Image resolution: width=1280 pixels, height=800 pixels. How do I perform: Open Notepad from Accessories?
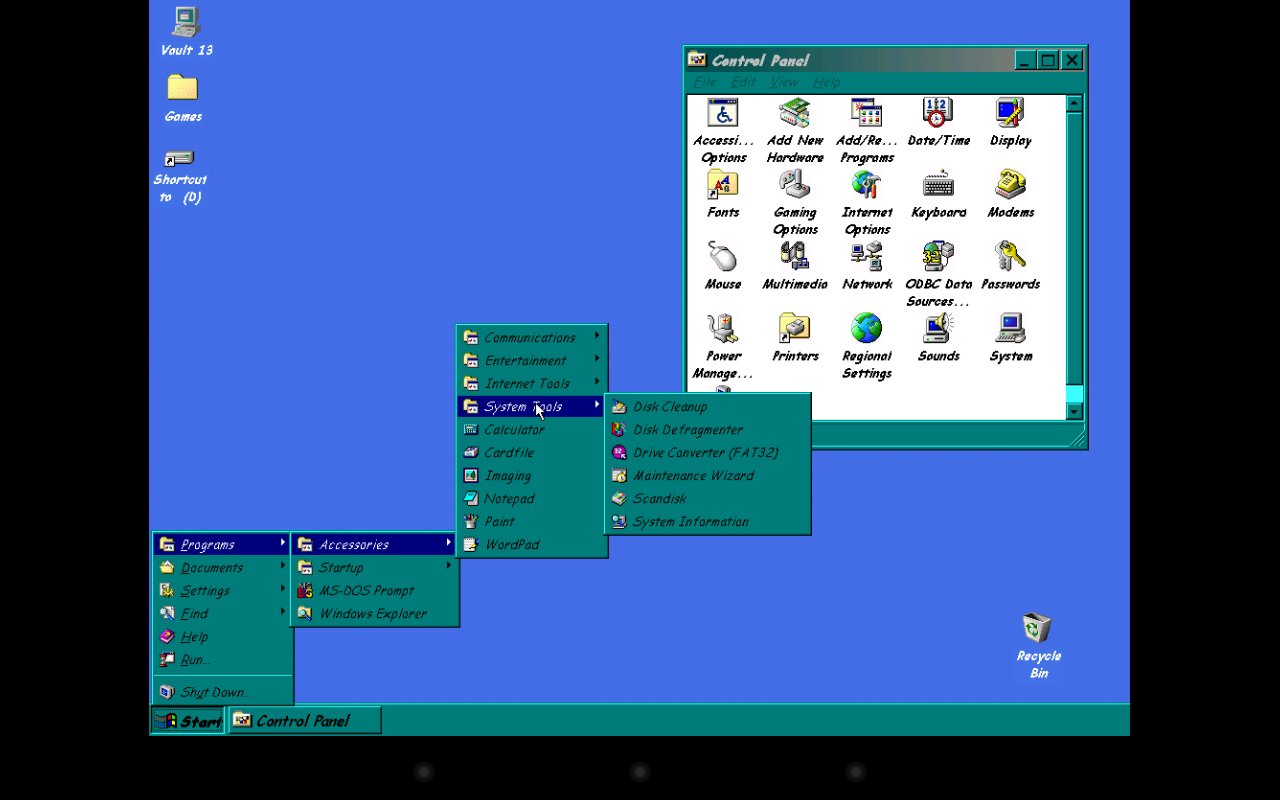coord(511,498)
